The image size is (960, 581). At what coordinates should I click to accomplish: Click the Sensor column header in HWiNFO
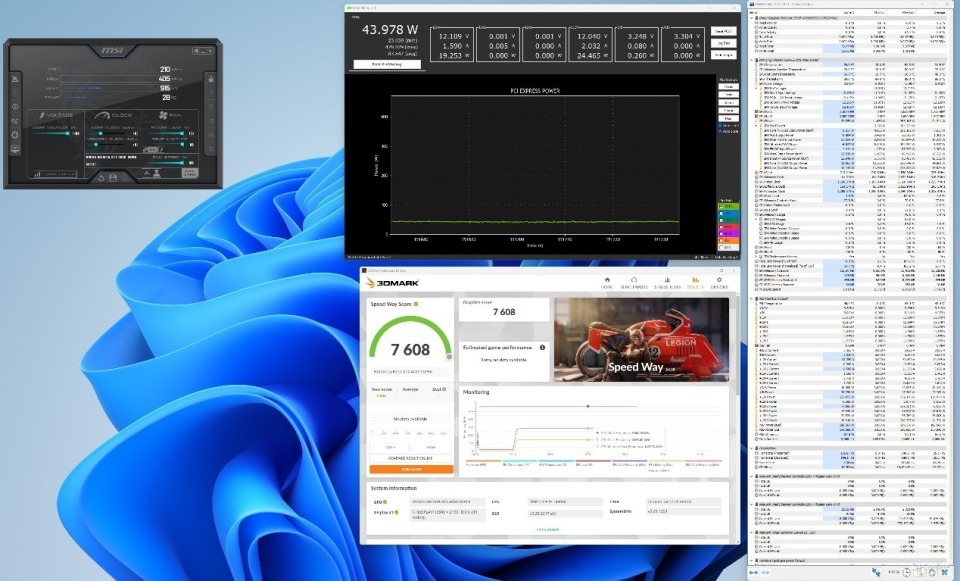[x=785, y=12]
